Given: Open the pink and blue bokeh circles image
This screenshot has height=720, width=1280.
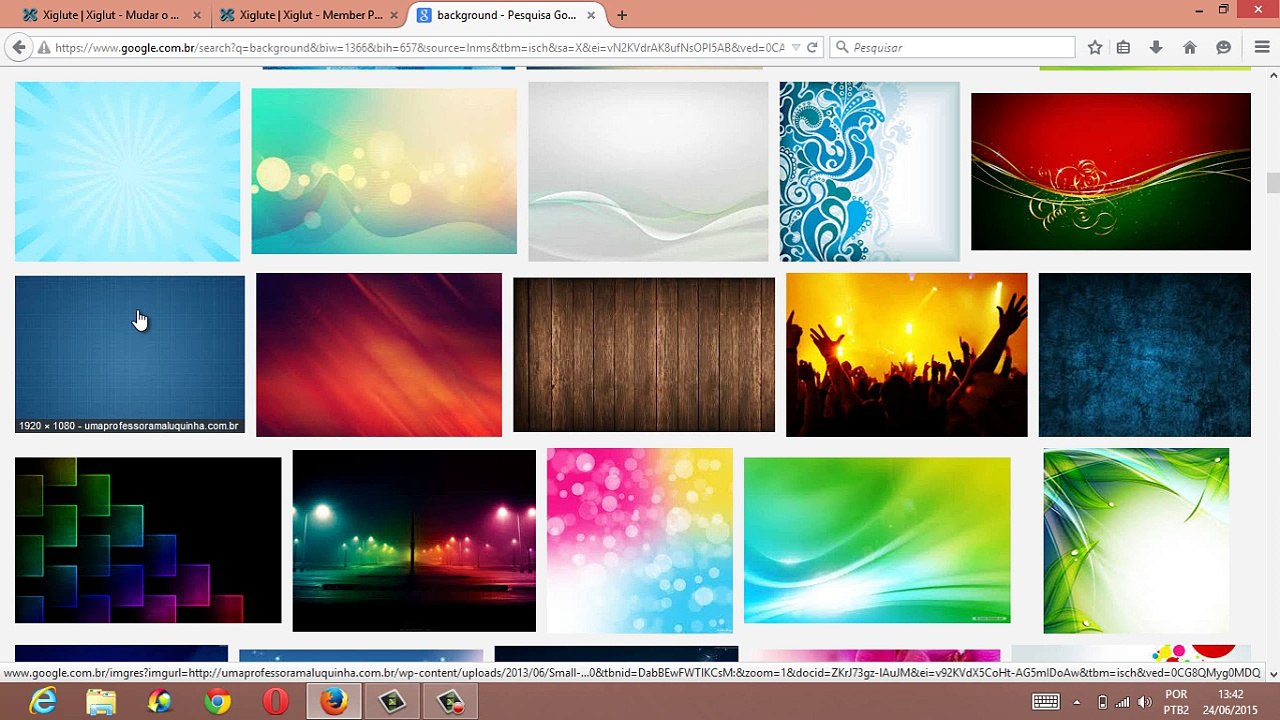Looking at the screenshot, I should click(640, 541).
